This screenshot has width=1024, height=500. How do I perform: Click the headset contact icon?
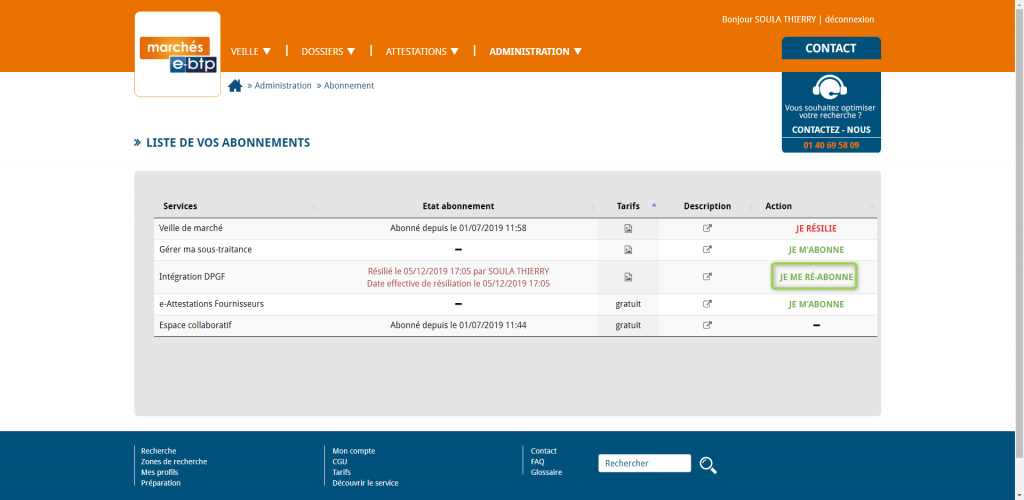pyautogui.click(x=829, y=87)
